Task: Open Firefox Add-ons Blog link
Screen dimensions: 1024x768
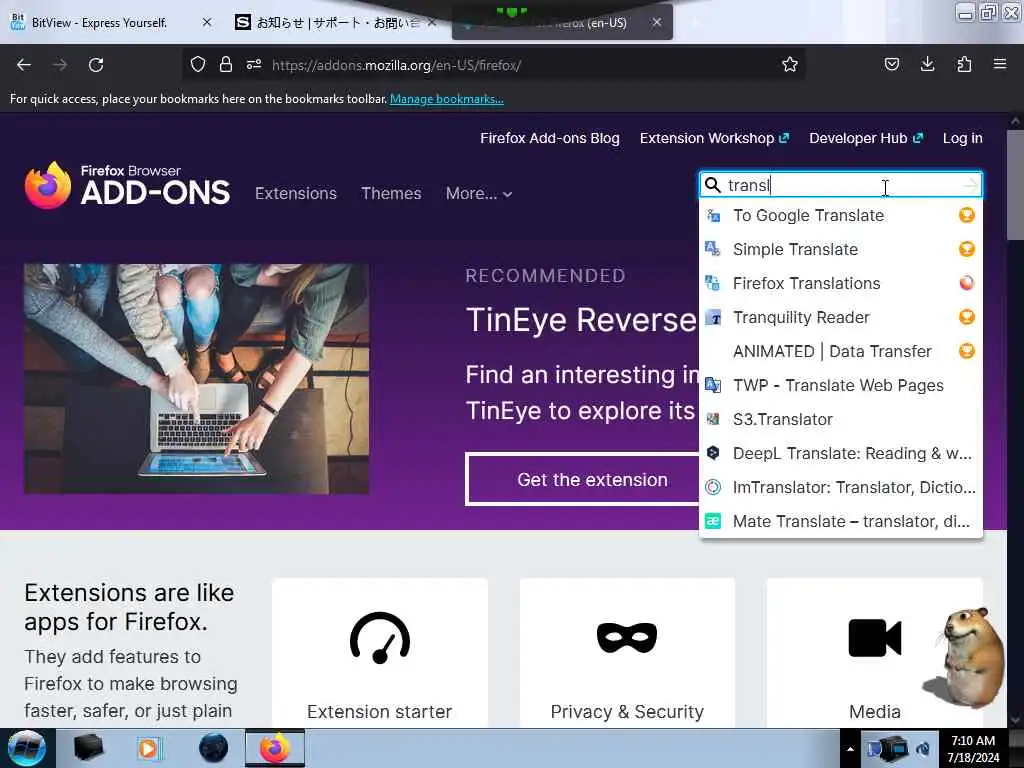Action: pyautogui.click(x=550, y=138)
